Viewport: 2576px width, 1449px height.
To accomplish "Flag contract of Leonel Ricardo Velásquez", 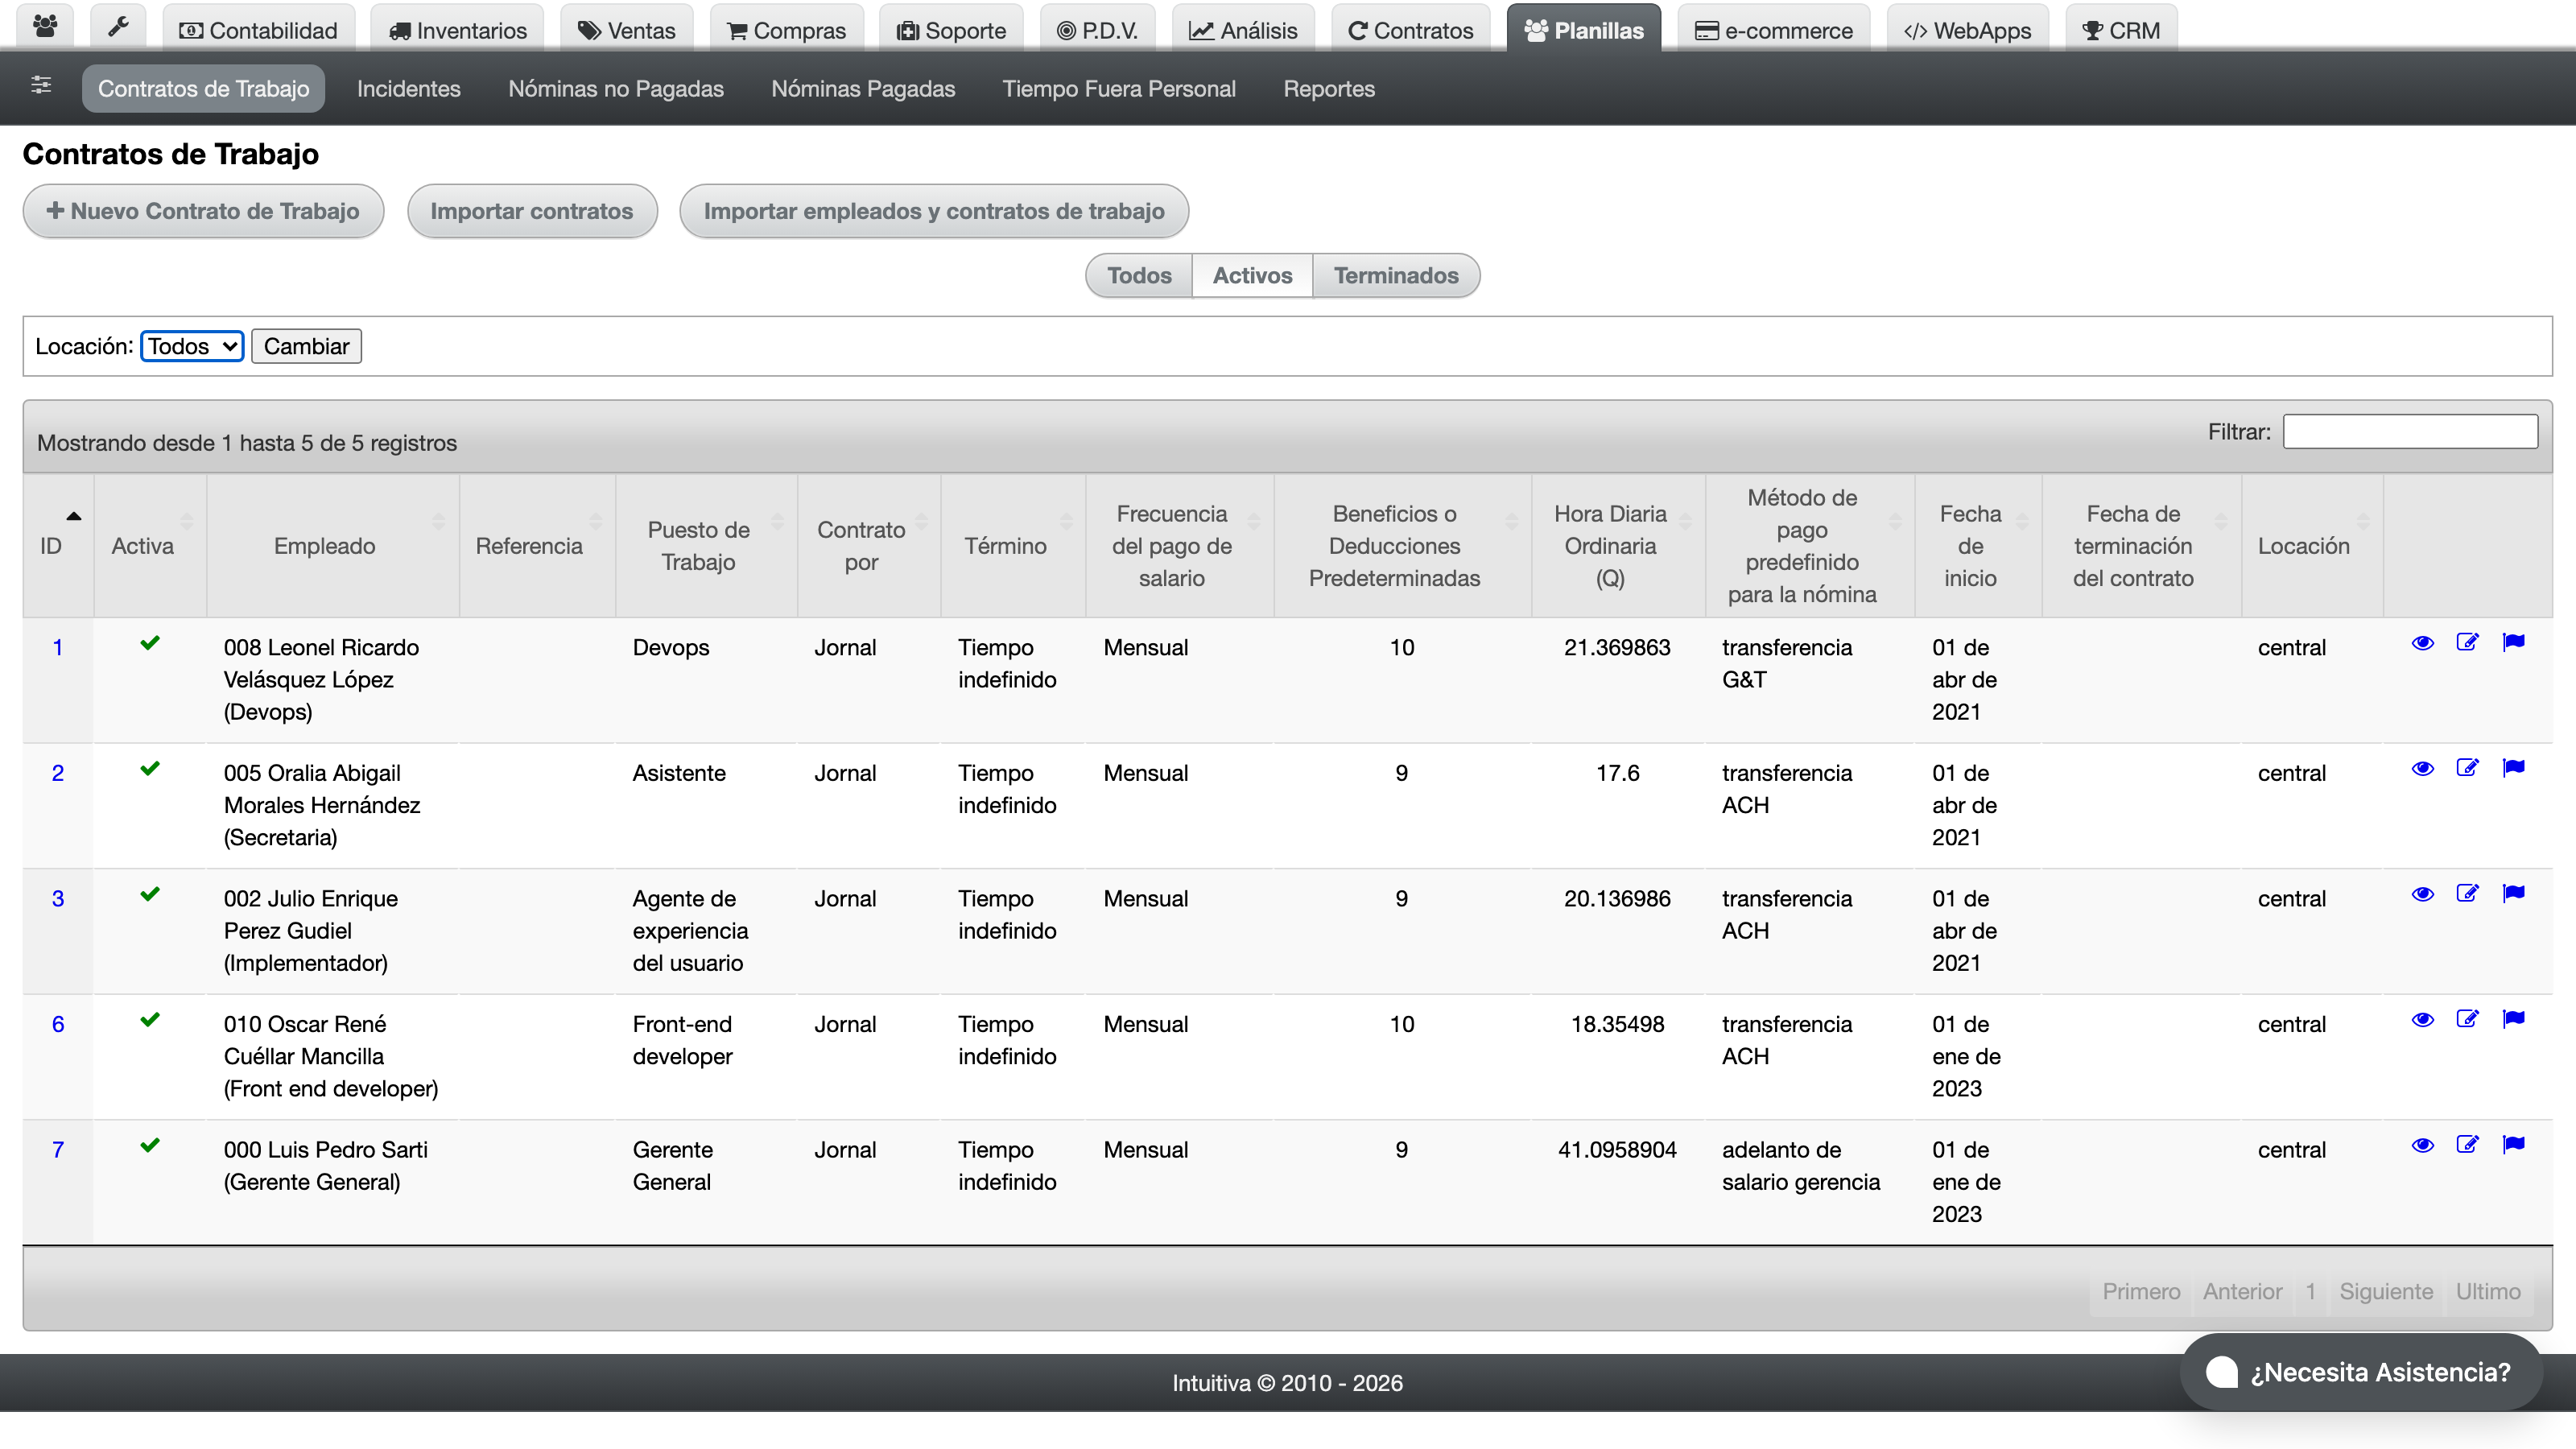I will pyautogui.click(x=2513, y=643).
